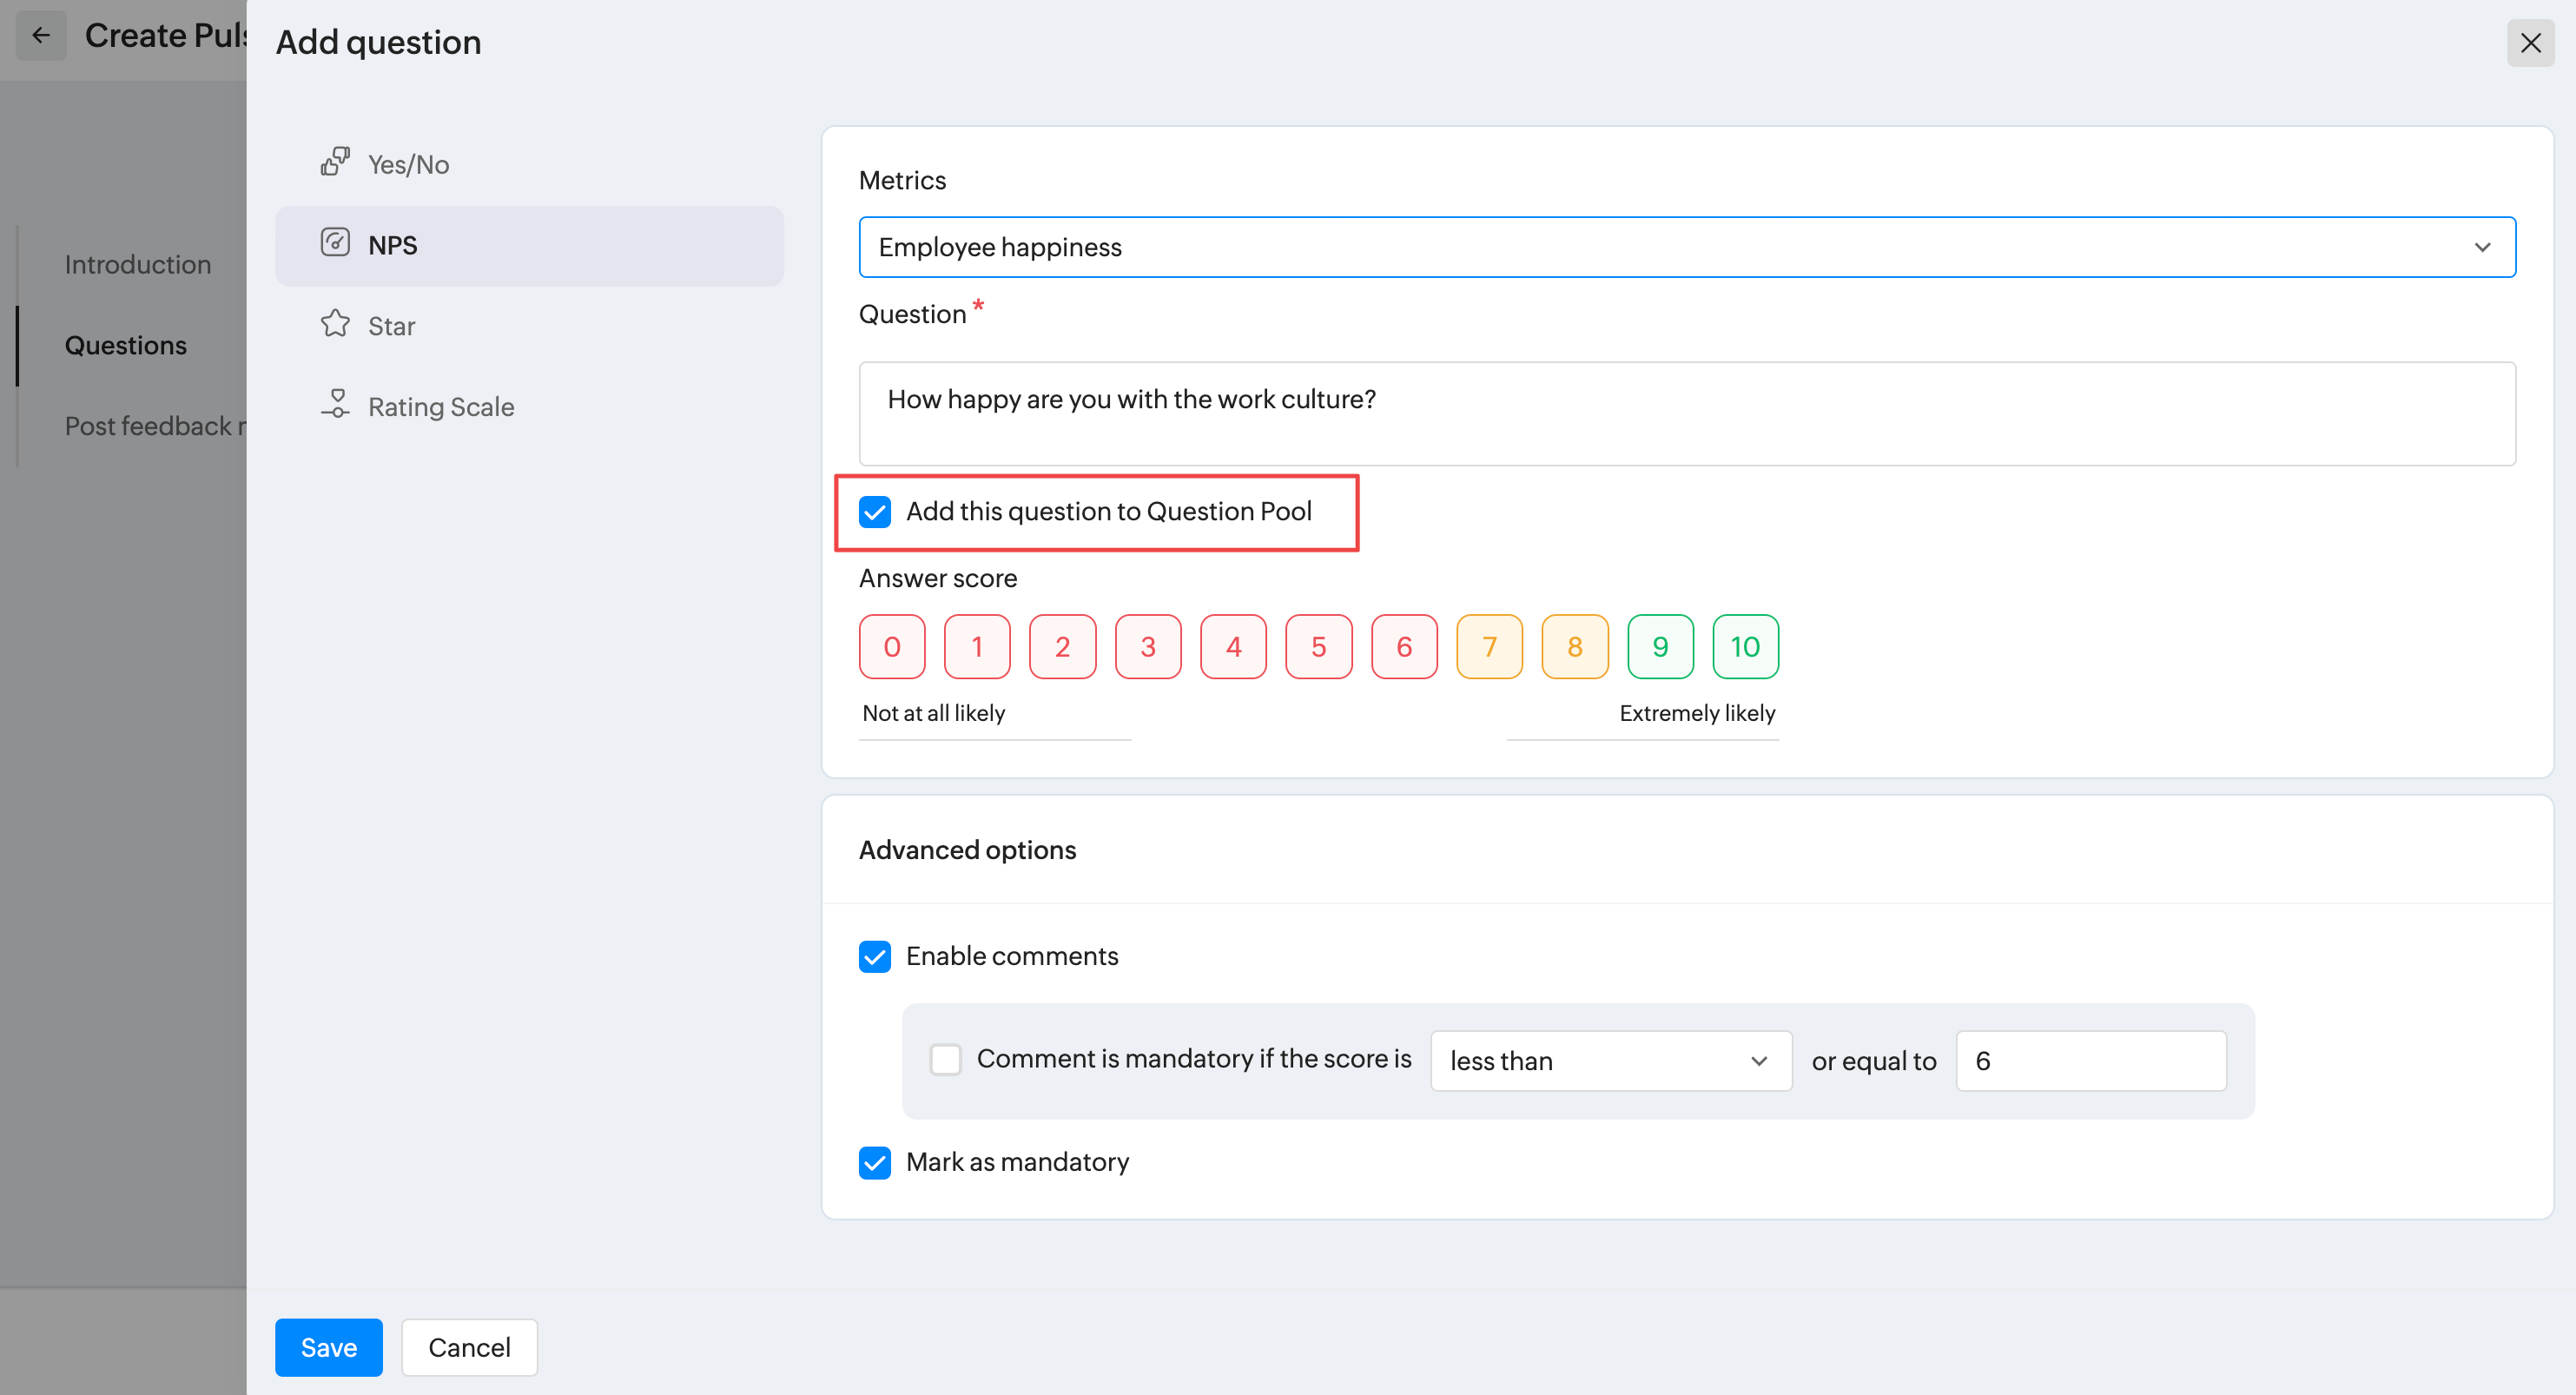Image resolution: width=2576 pixels, height=1395 pixels.
Task: Cancel adding the question
Action: tap(469, 1347)
